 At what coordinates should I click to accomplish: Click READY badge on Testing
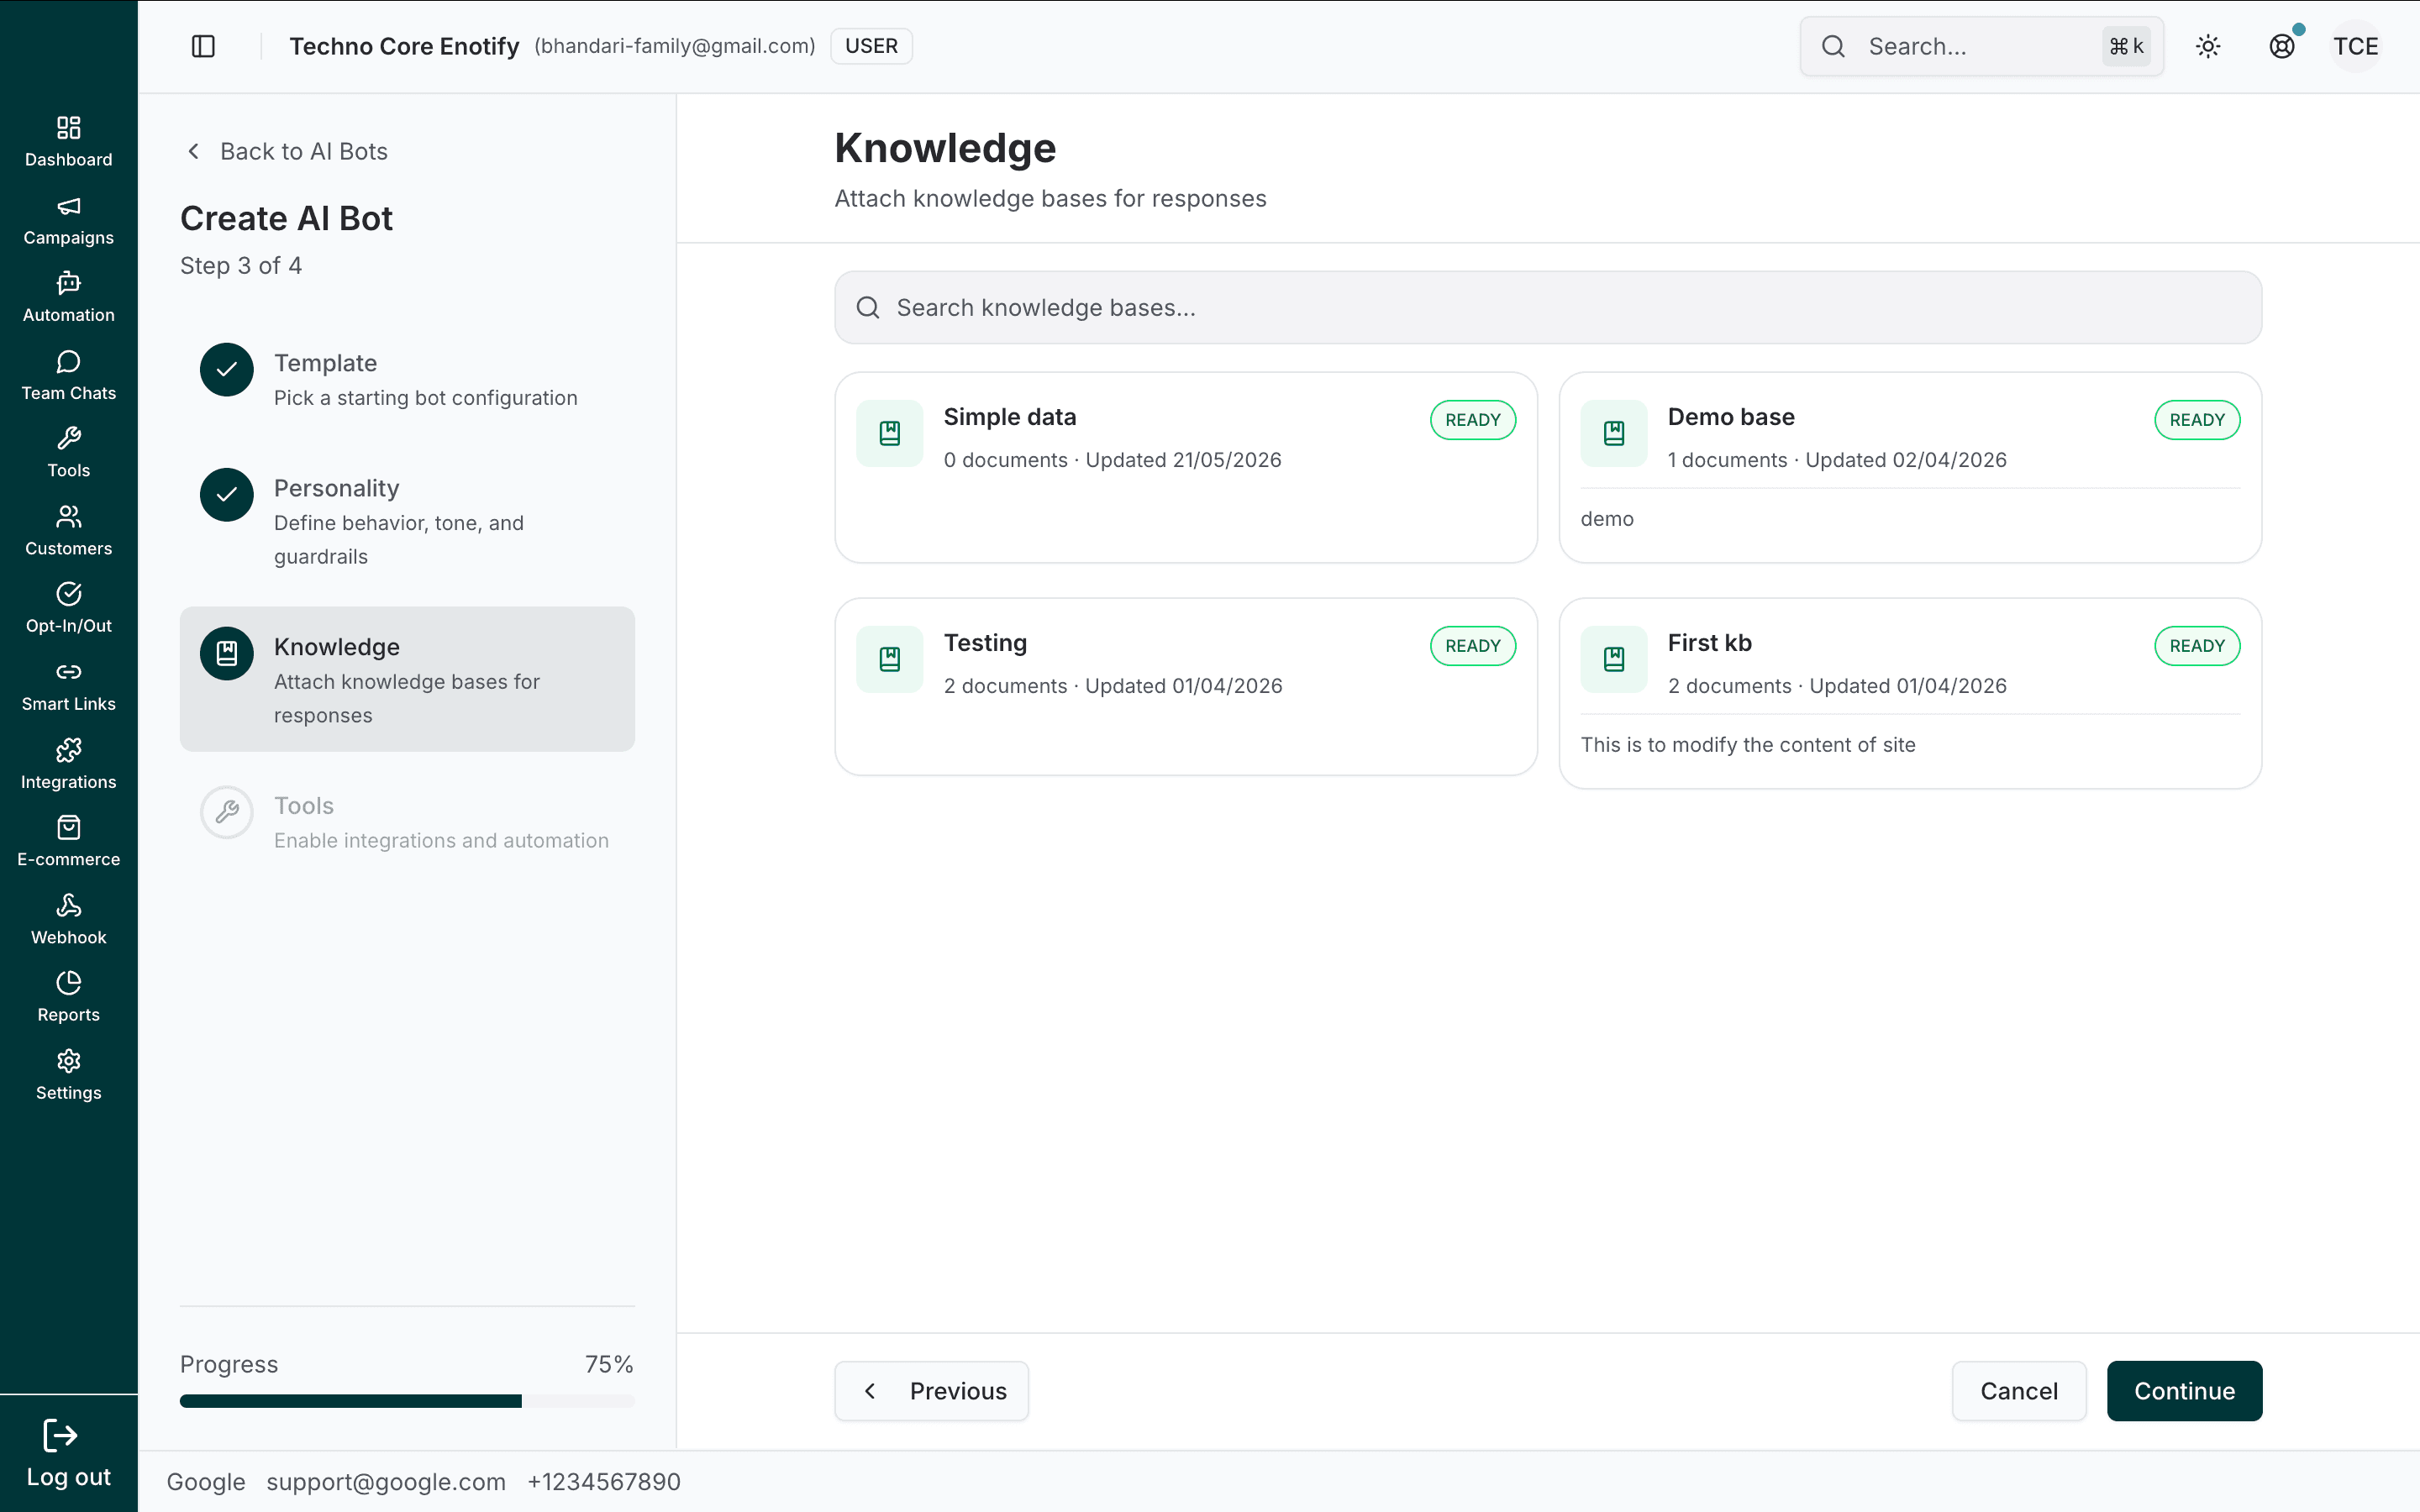1473,646
